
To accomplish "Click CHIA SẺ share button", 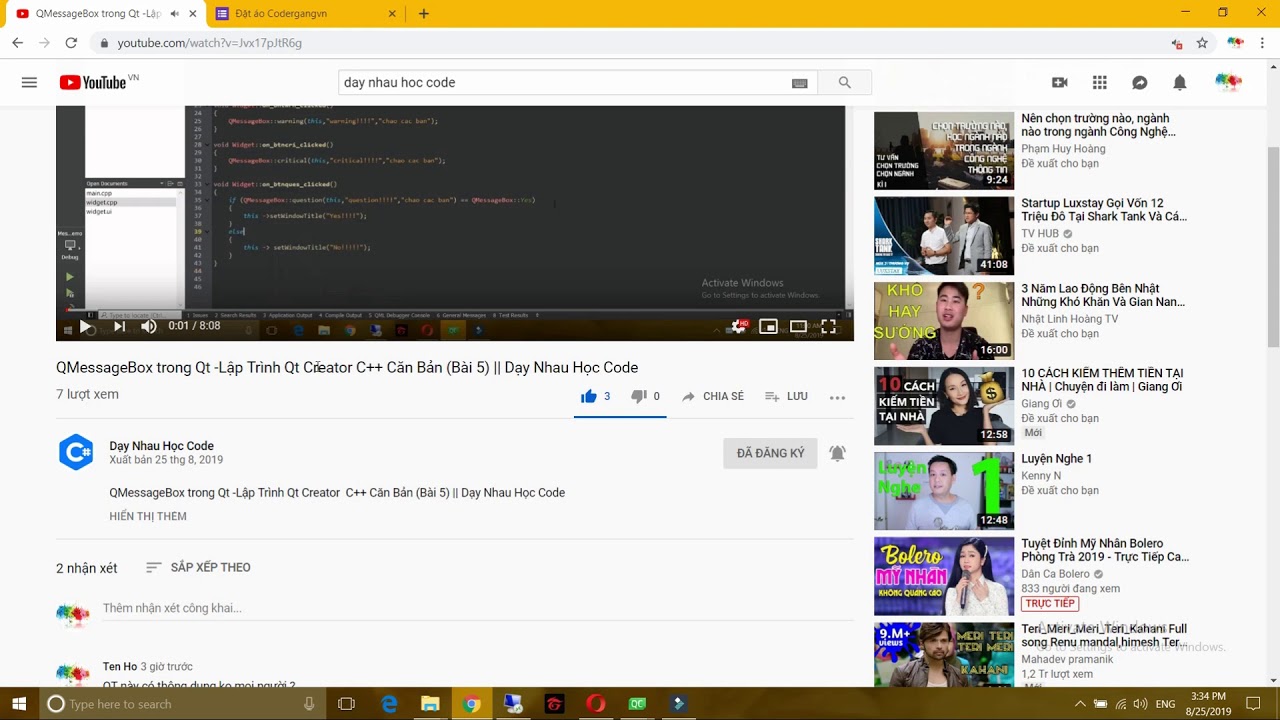I will (713, 396).
